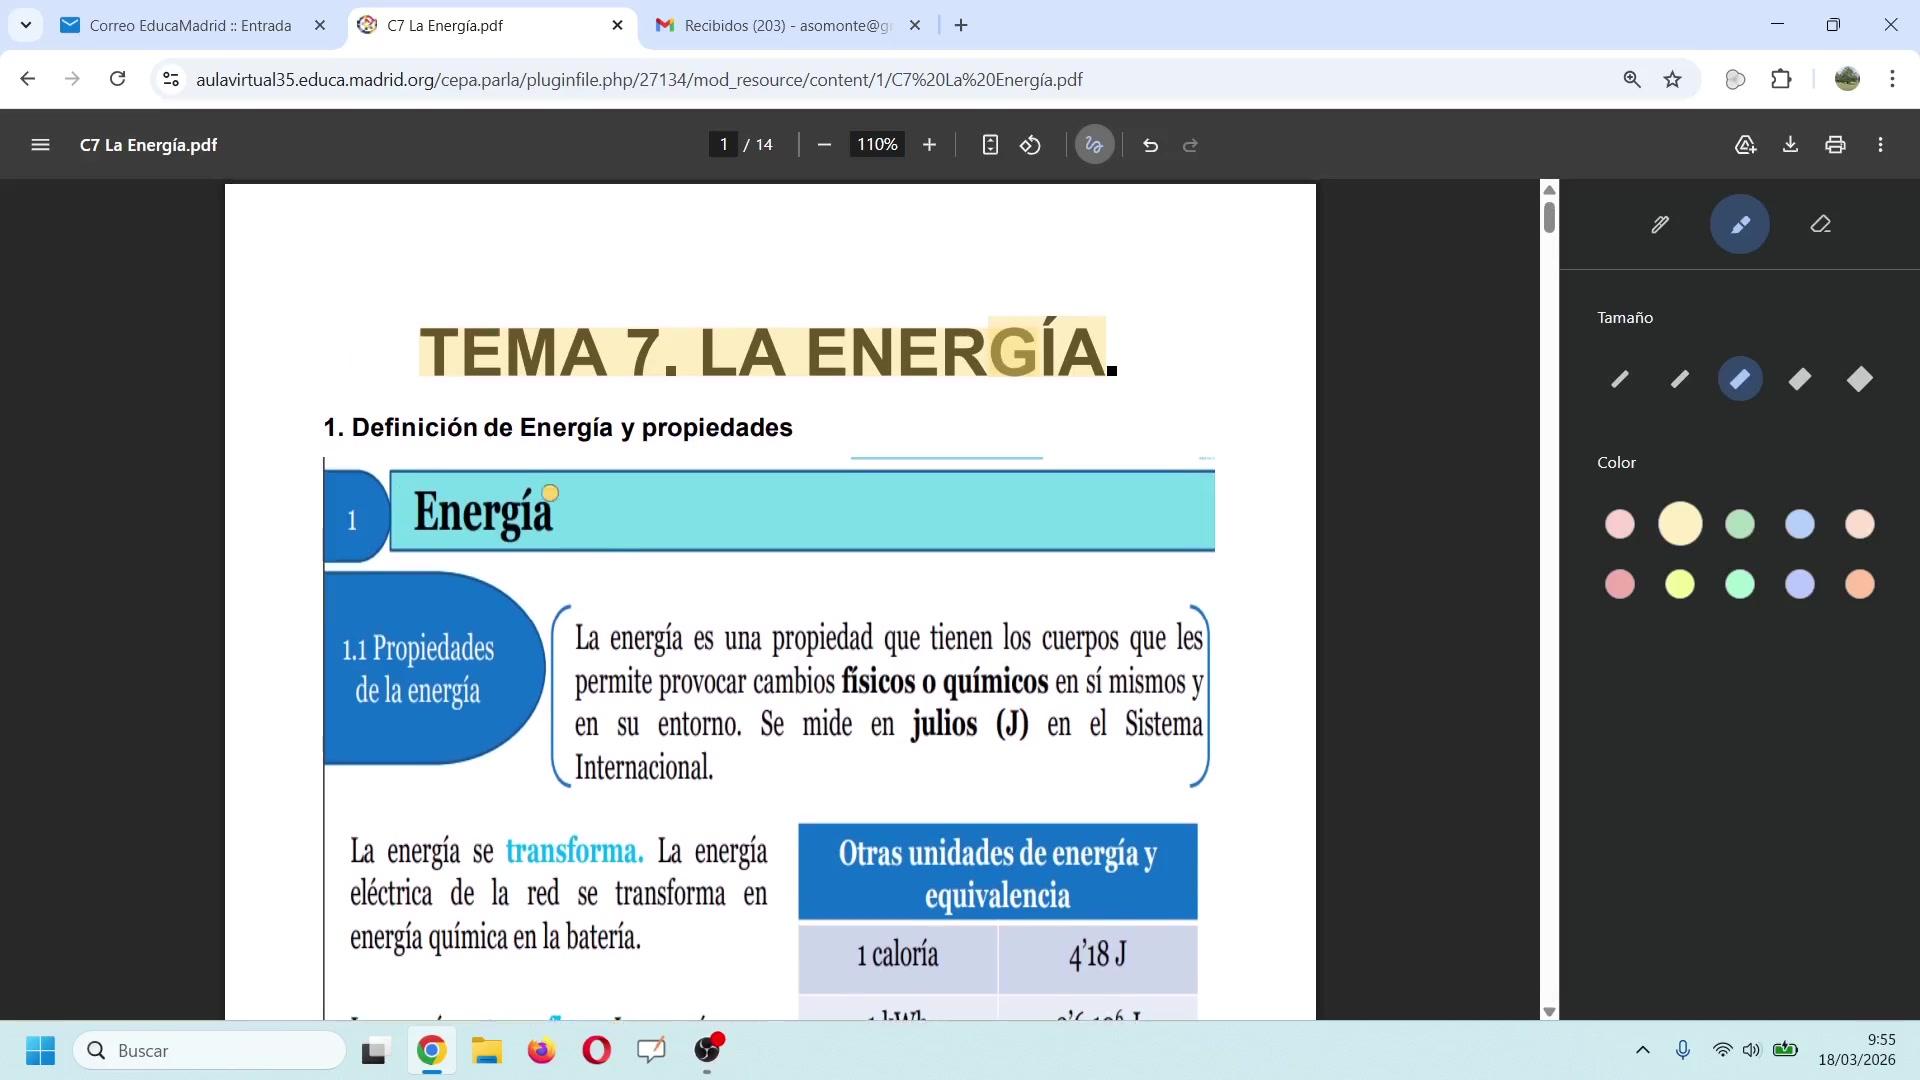The height and width of the screenshot is (1080, 1920).
Task: Select the thinnest highlighter size
Action: (1620, 379)
